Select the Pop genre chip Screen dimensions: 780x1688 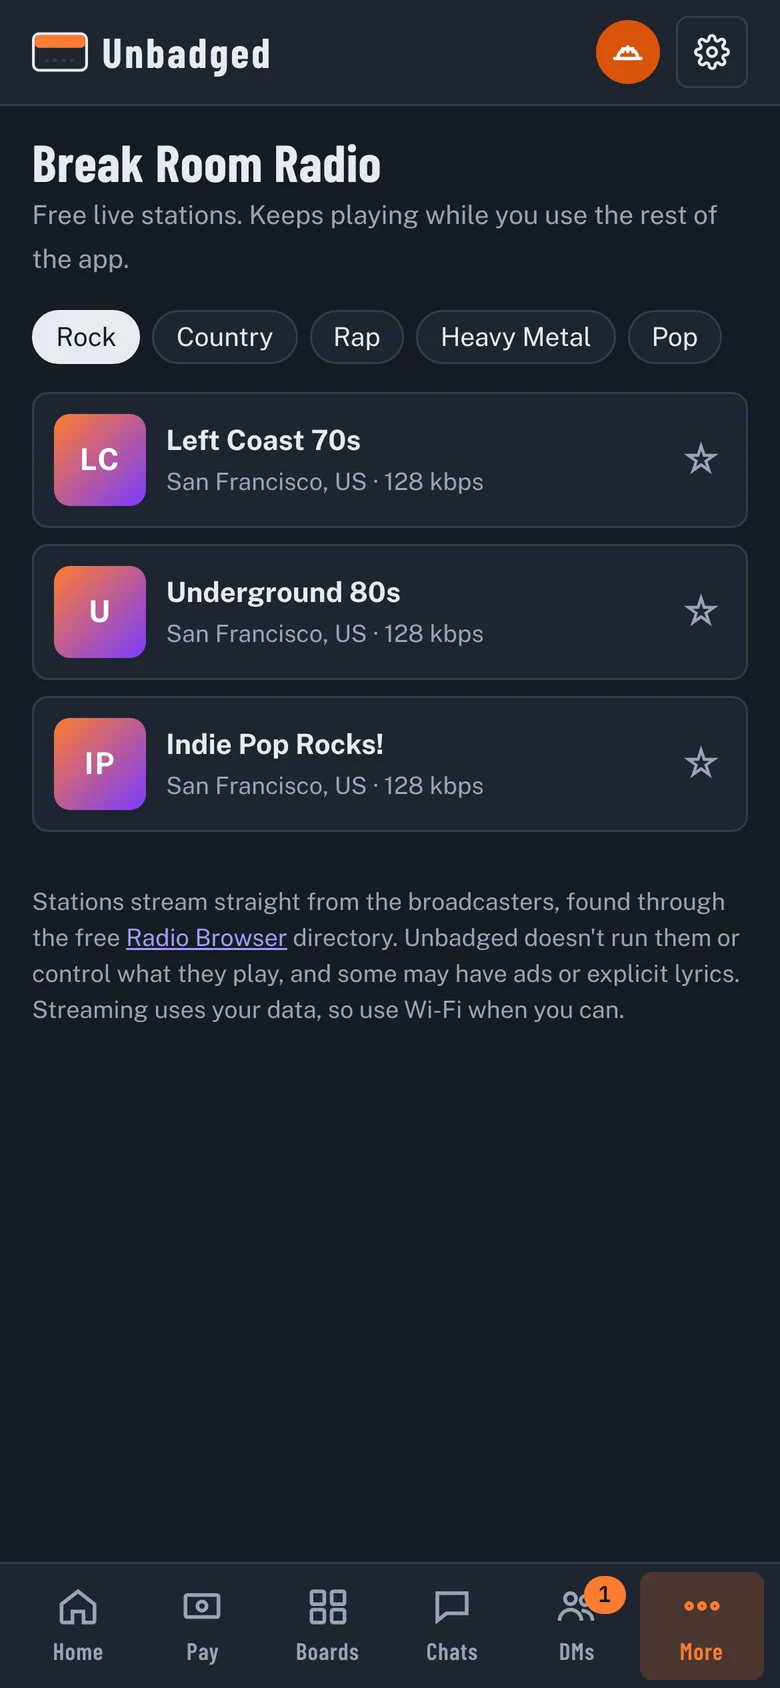pyautogui.click(x=675, y=337)
